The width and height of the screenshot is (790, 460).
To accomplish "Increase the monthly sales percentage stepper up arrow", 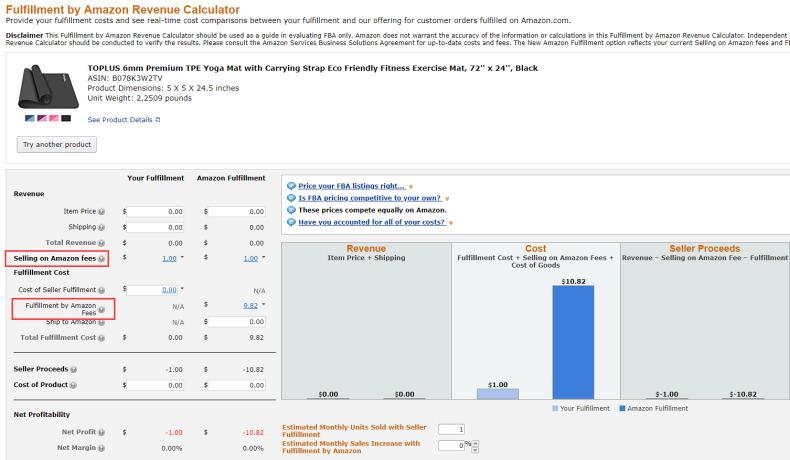I will pos(475,443).
